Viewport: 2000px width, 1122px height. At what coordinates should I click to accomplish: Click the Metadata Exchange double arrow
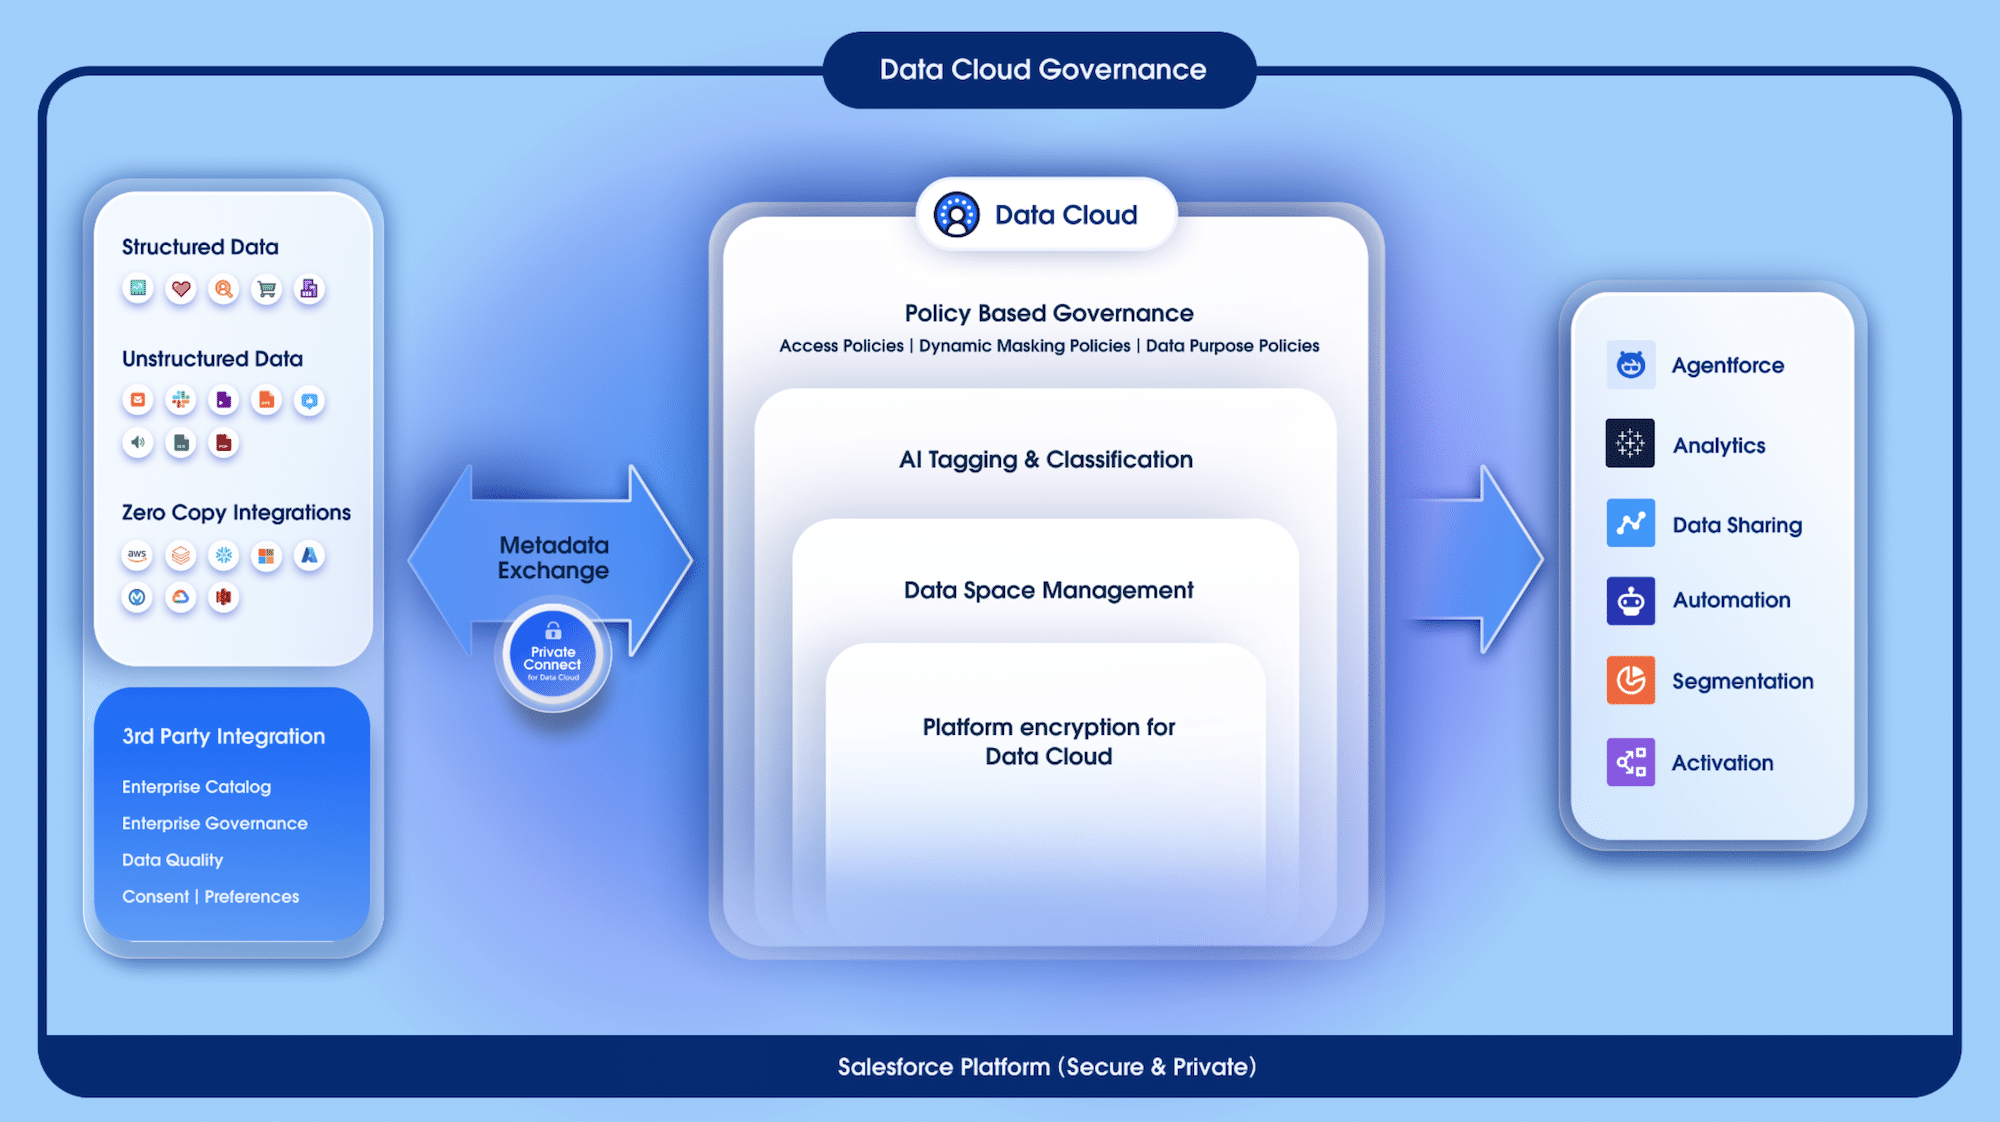(552, 557)
